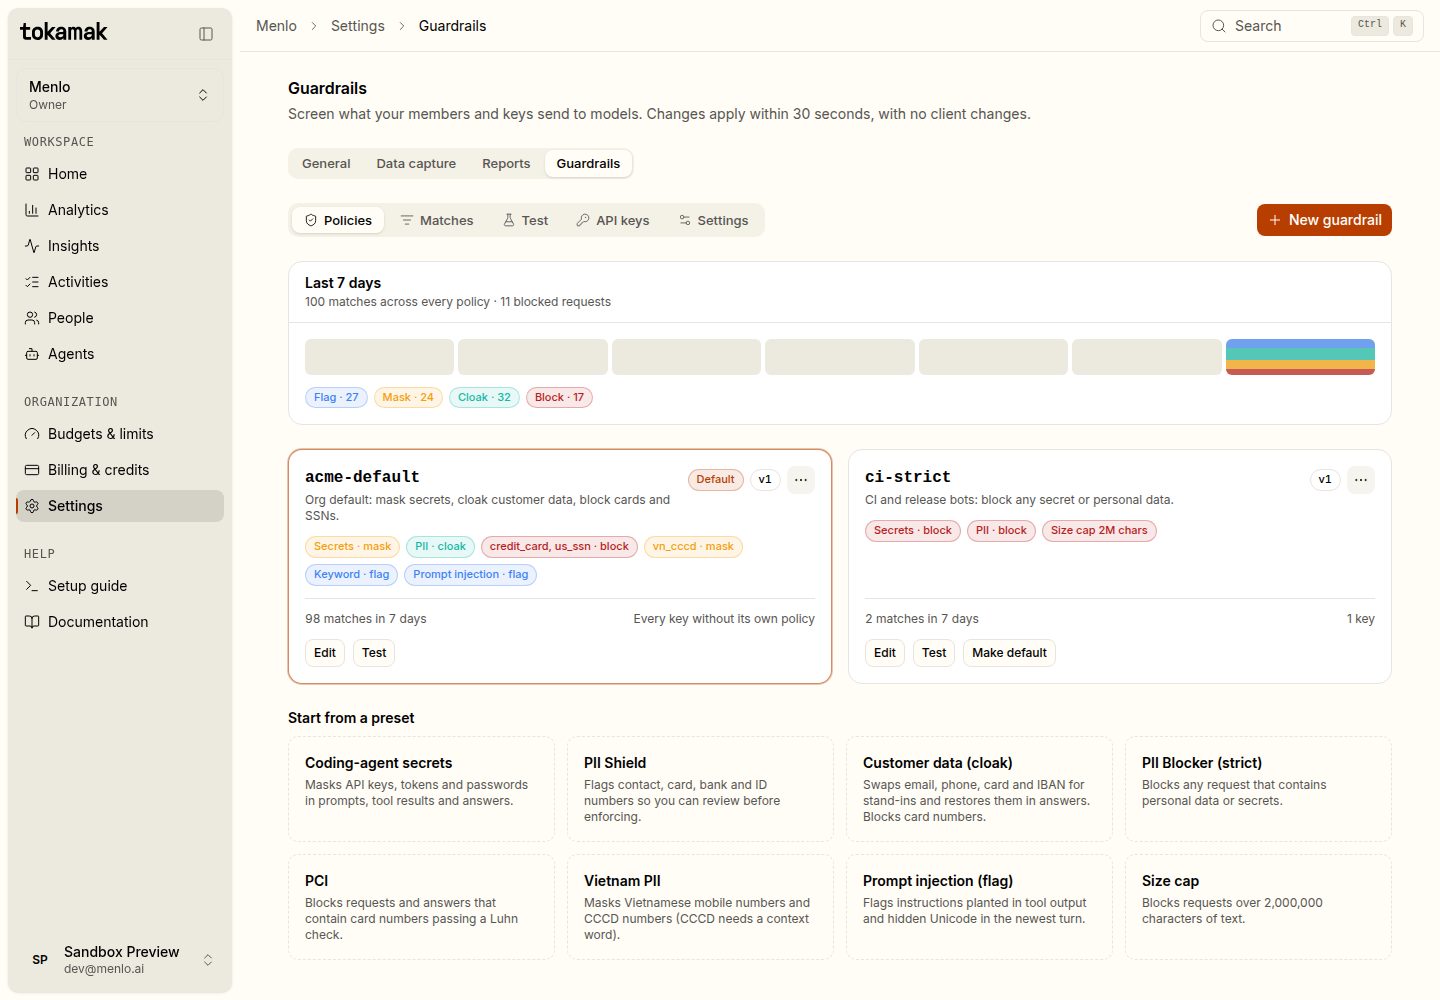Screen dimensions: 1440x1000
Task: Pick the Prompt injection (flag) preset
Action: coord(979,907)
